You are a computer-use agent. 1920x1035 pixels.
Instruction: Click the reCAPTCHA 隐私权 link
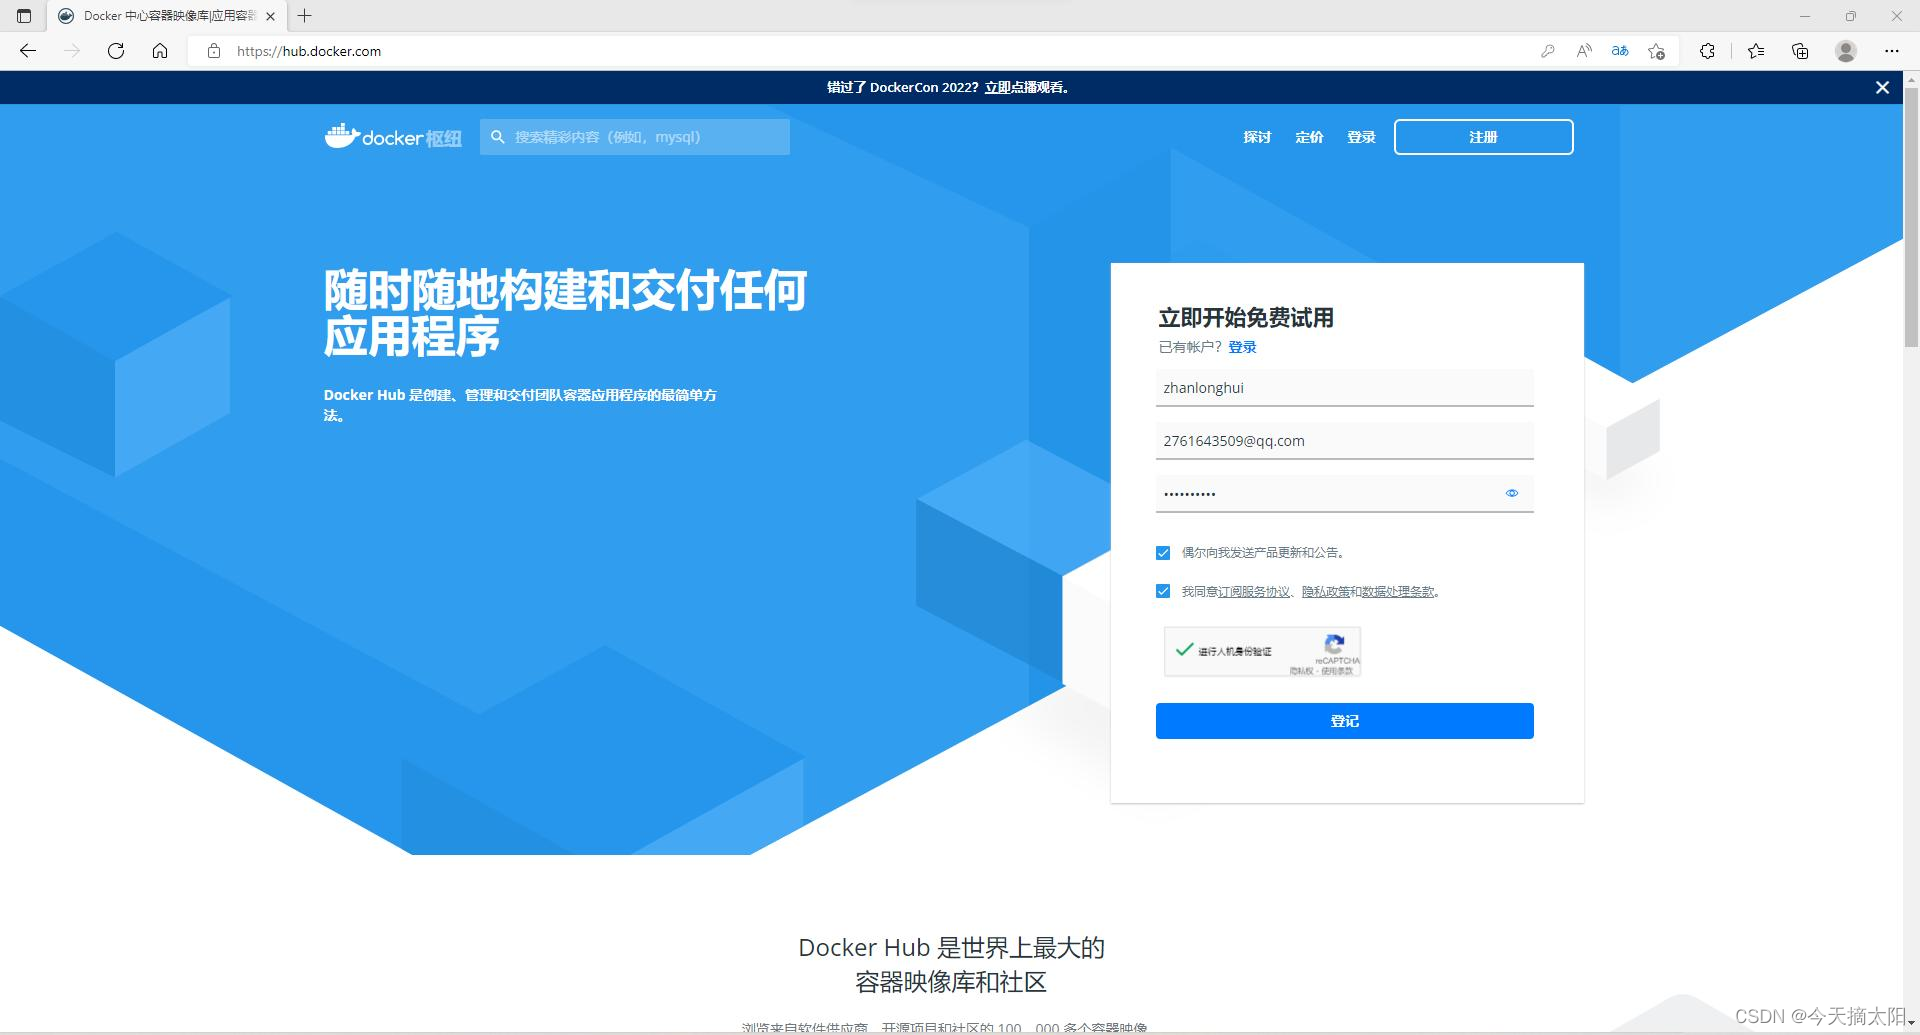[1301, 671]
